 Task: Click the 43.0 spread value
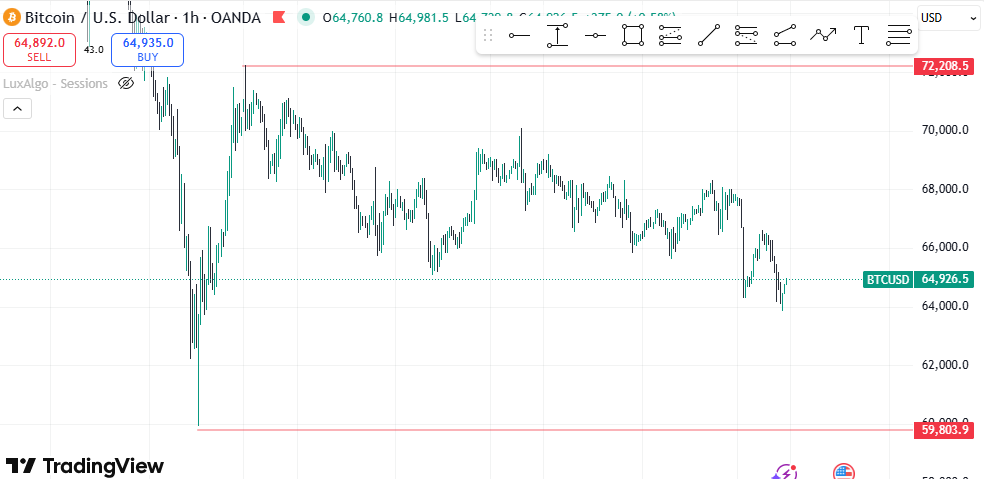(94, 50)
